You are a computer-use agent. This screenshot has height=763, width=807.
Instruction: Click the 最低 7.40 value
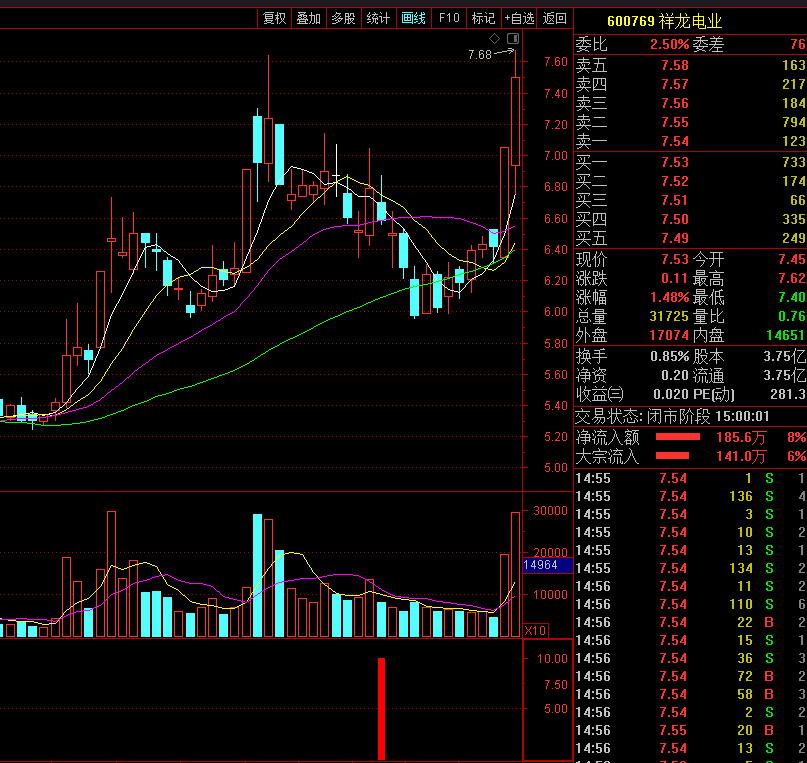point(792,297)
